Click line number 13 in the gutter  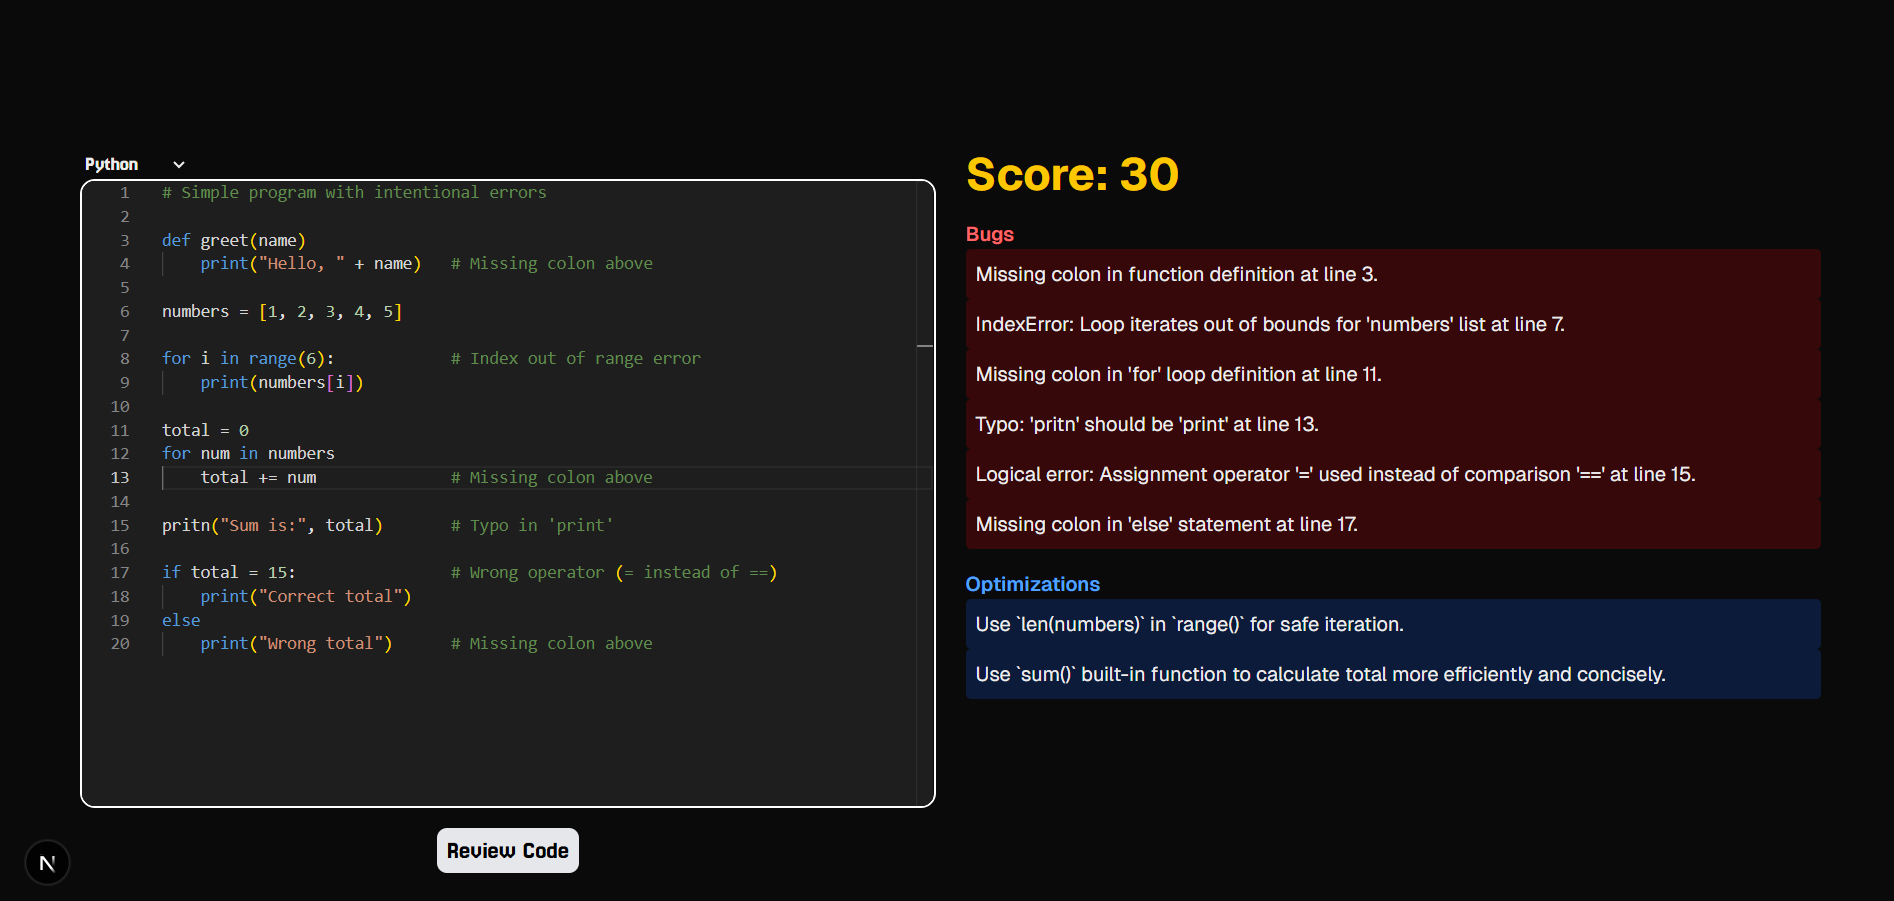120,478
